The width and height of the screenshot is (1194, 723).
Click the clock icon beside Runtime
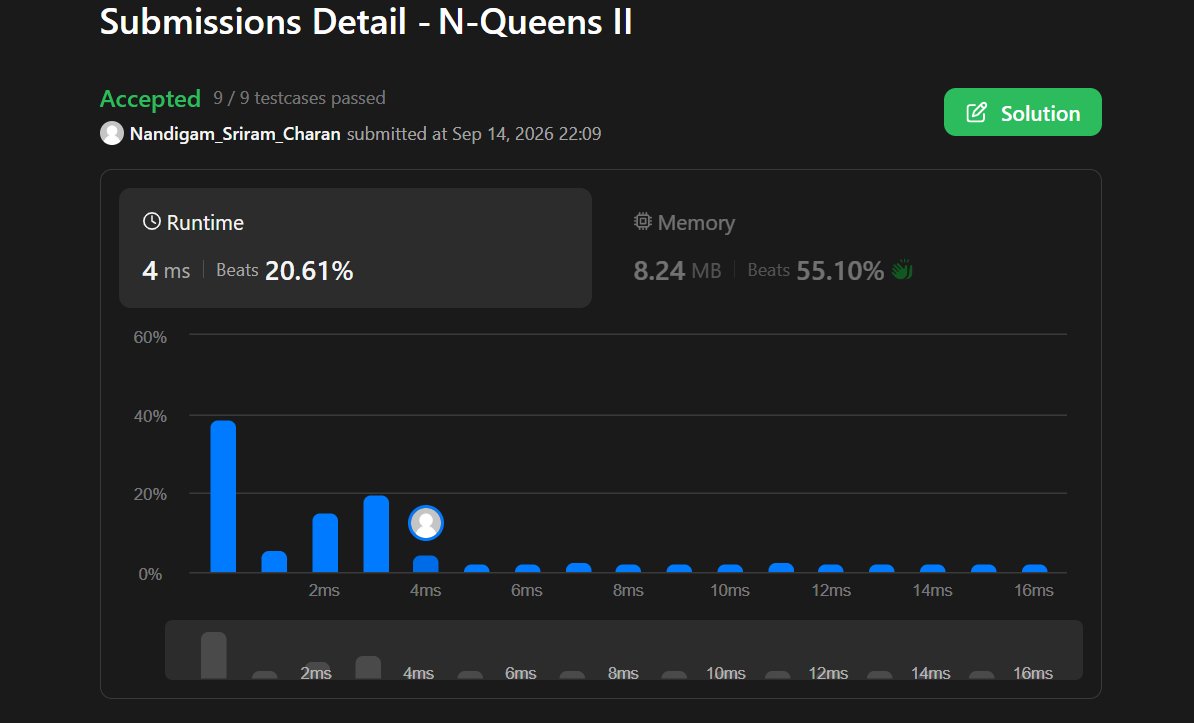pos(152,222)
